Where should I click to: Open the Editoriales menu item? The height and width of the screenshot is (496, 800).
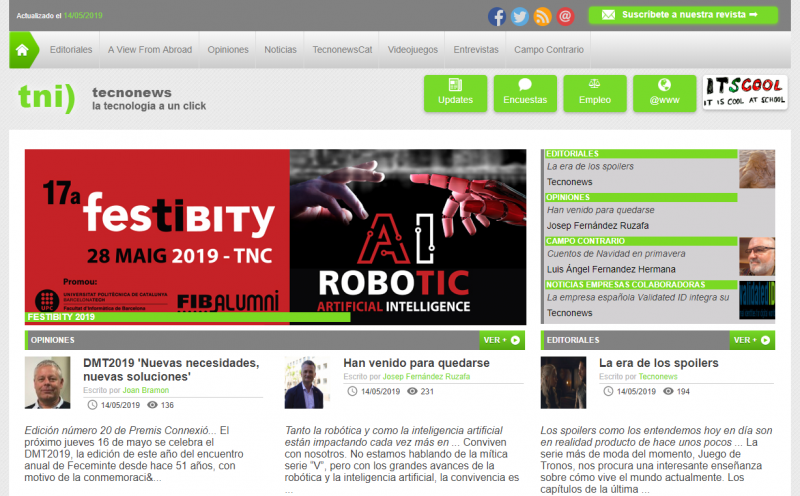coord(71,49)
